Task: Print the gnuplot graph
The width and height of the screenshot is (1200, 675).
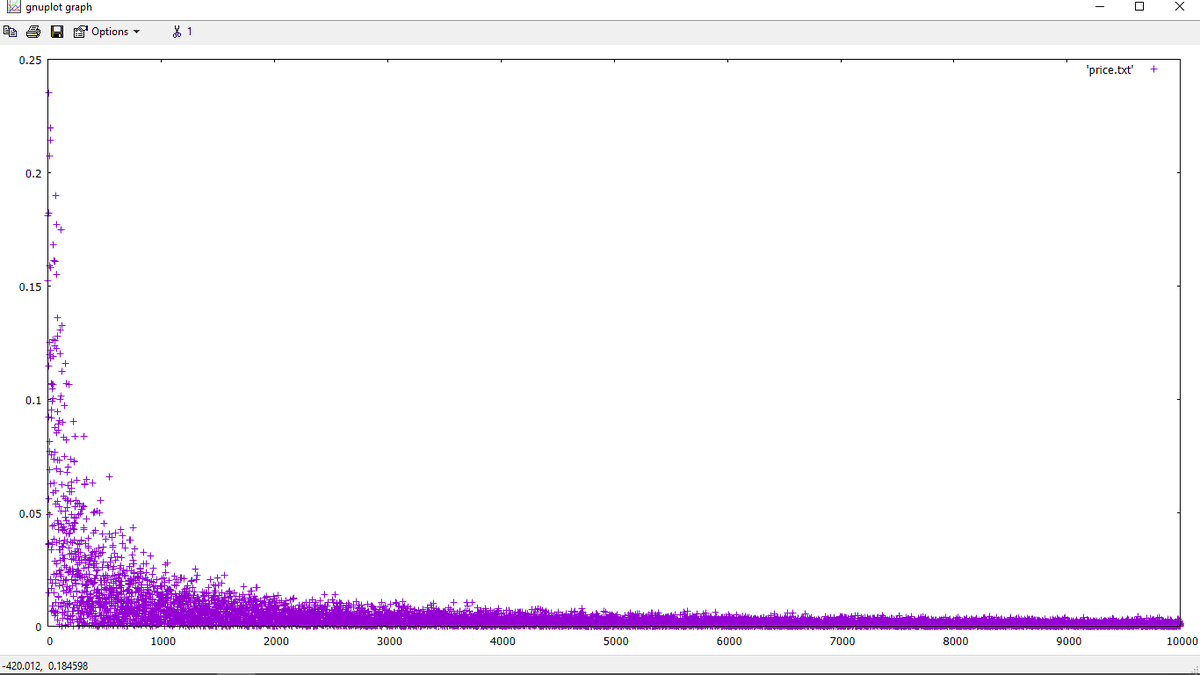Action: pyautogui.click(x=34, y=32)
